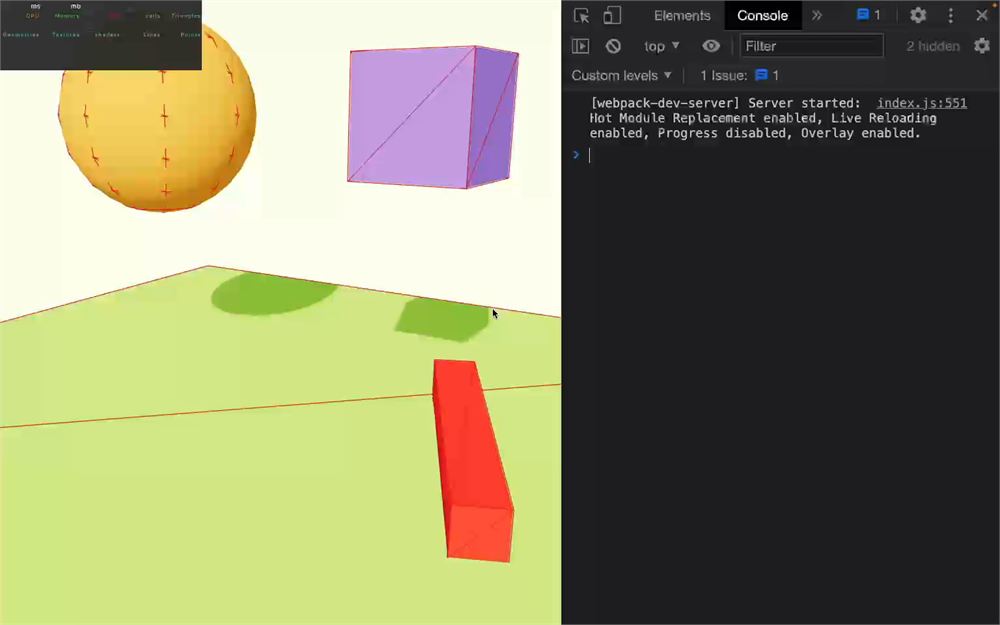Show more DevTools tabs
Screen dimensions: 1000x625
[817, 15]
